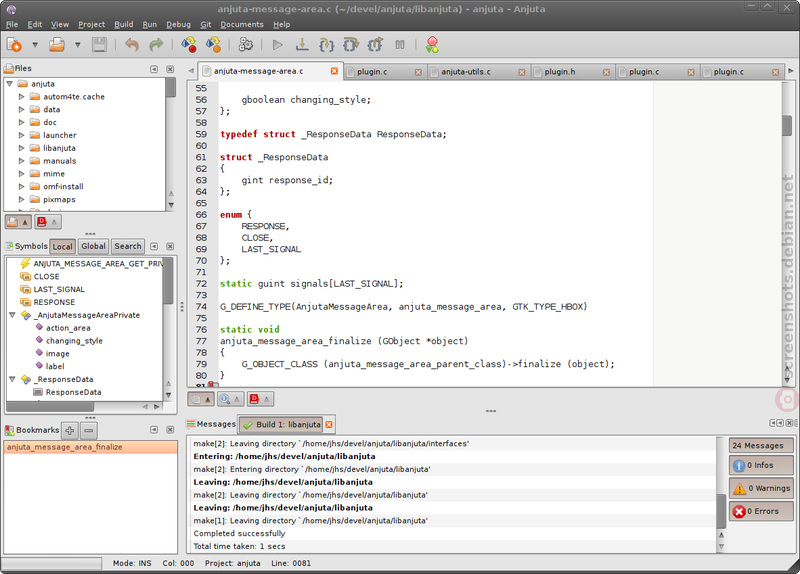Expand the libanjuta folder
The width and height of the screenshot is (800, 574).
tap(21, 148)
